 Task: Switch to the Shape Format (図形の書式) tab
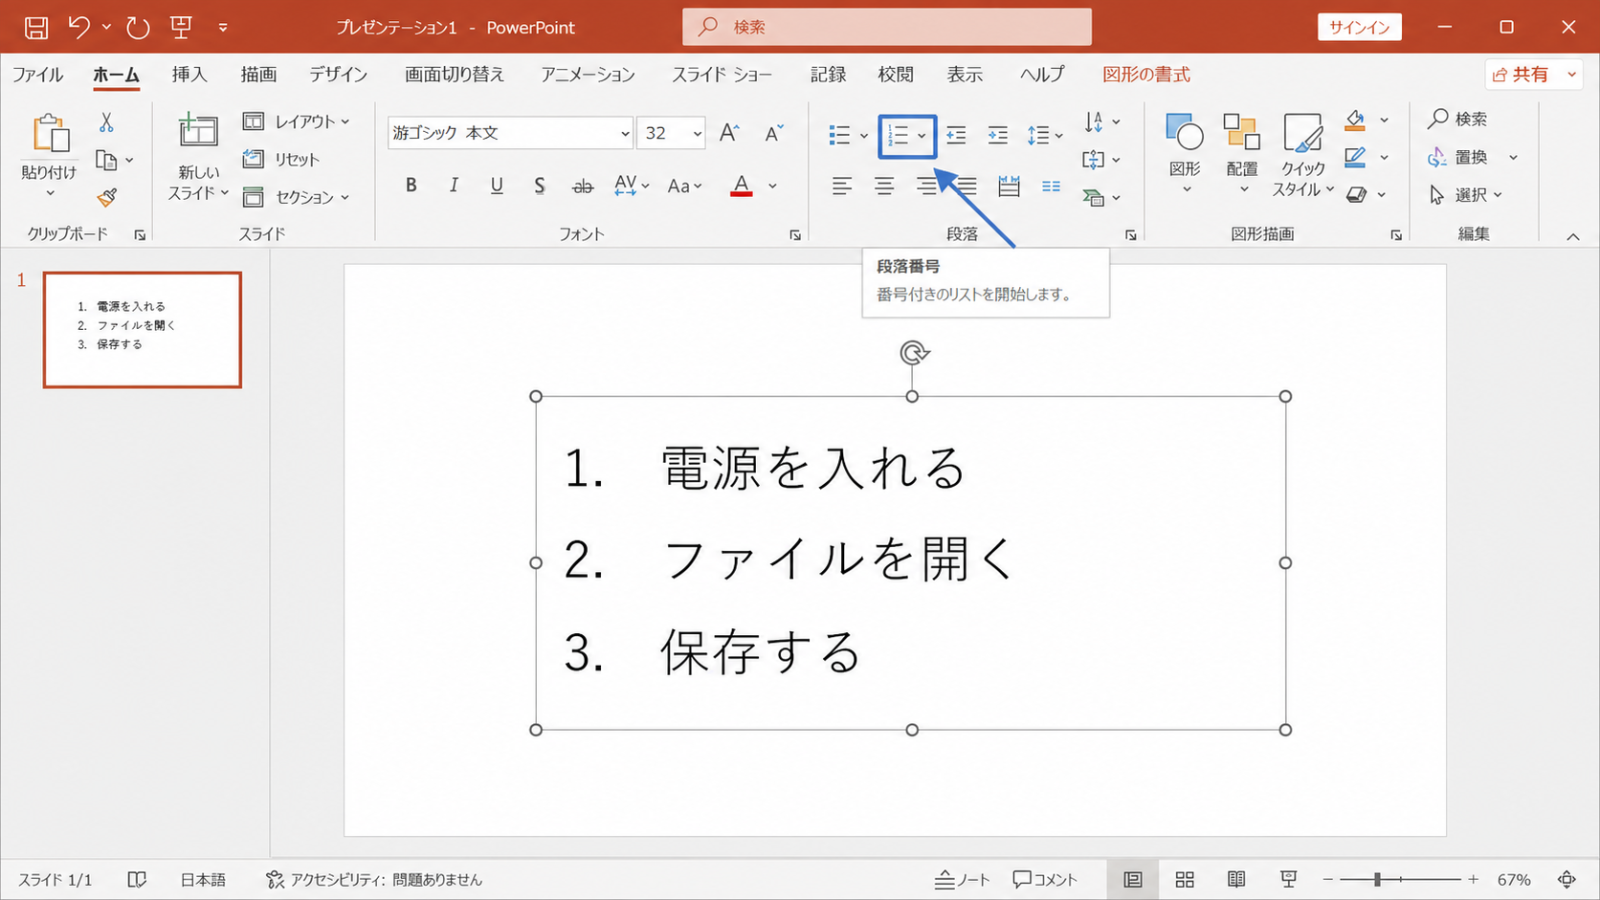(1146, 75)
